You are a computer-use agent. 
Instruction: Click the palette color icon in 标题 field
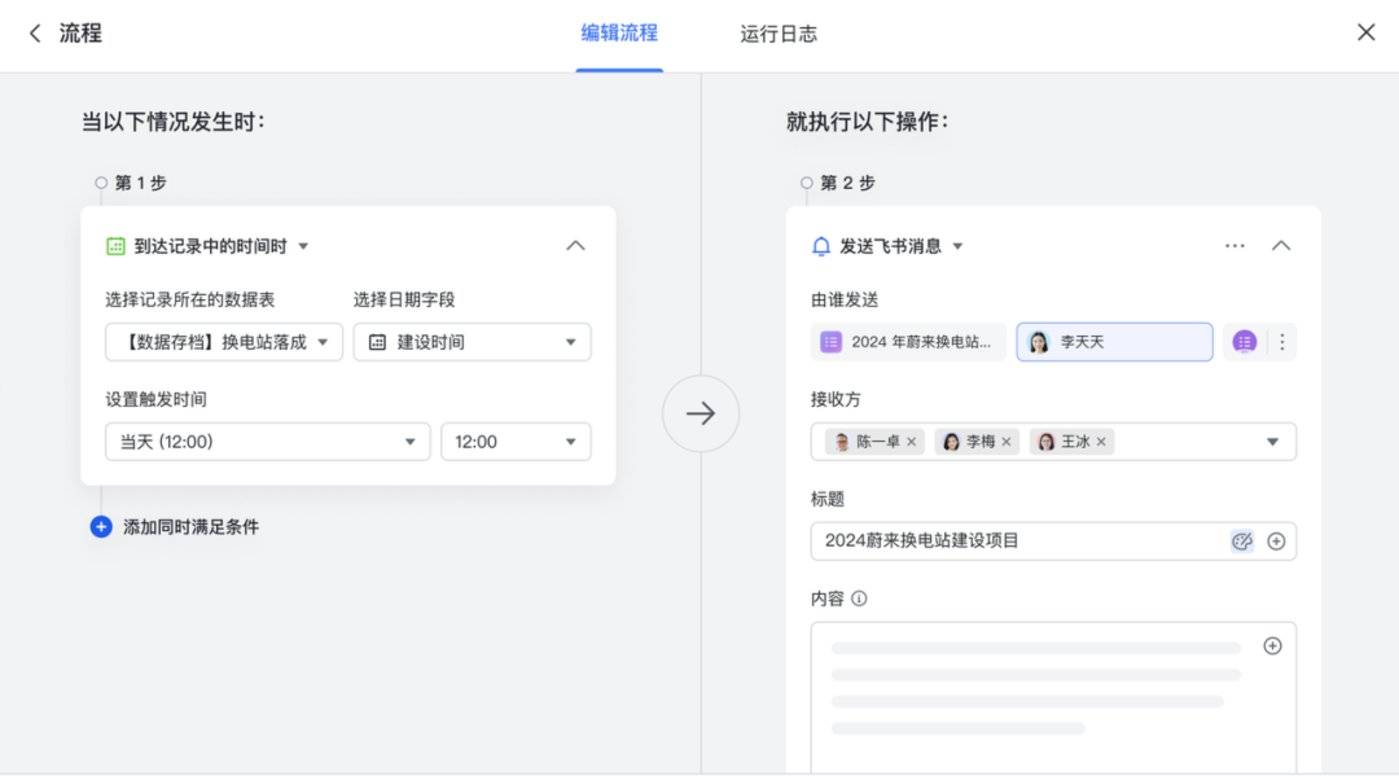1242,541
